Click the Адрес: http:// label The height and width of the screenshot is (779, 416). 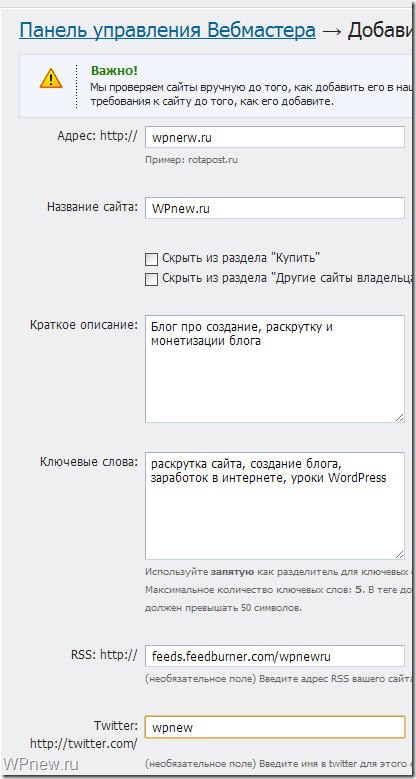(97, 137)
